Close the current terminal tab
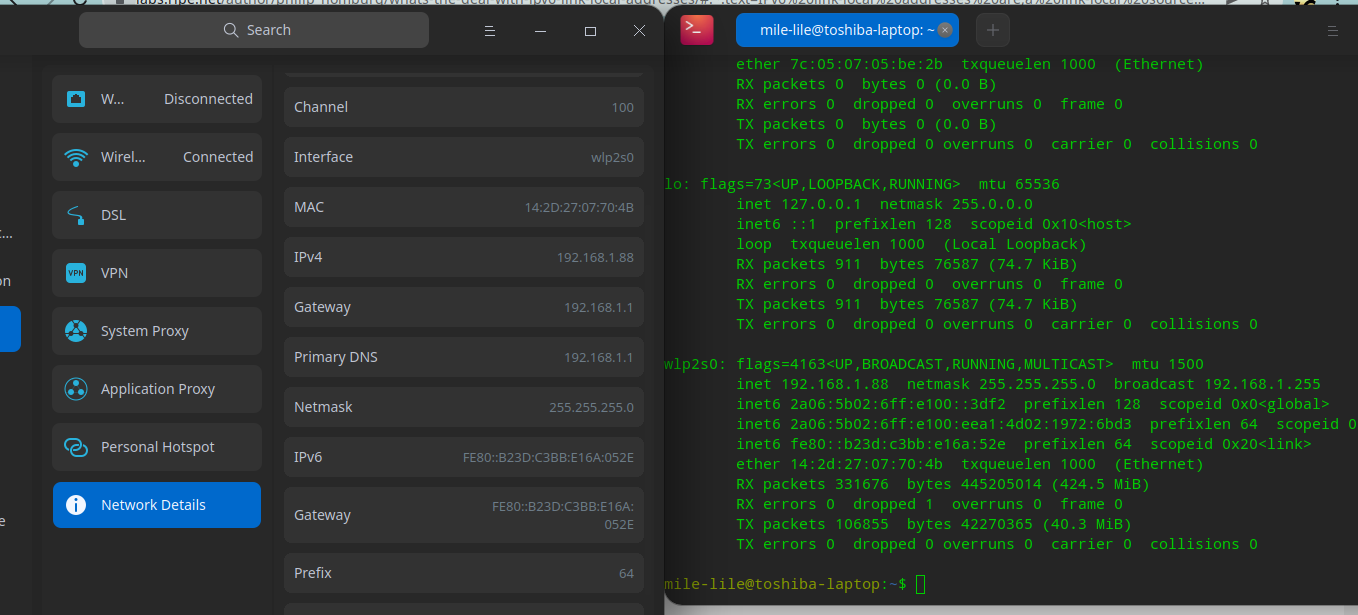1358x615 pixels. 944,30
